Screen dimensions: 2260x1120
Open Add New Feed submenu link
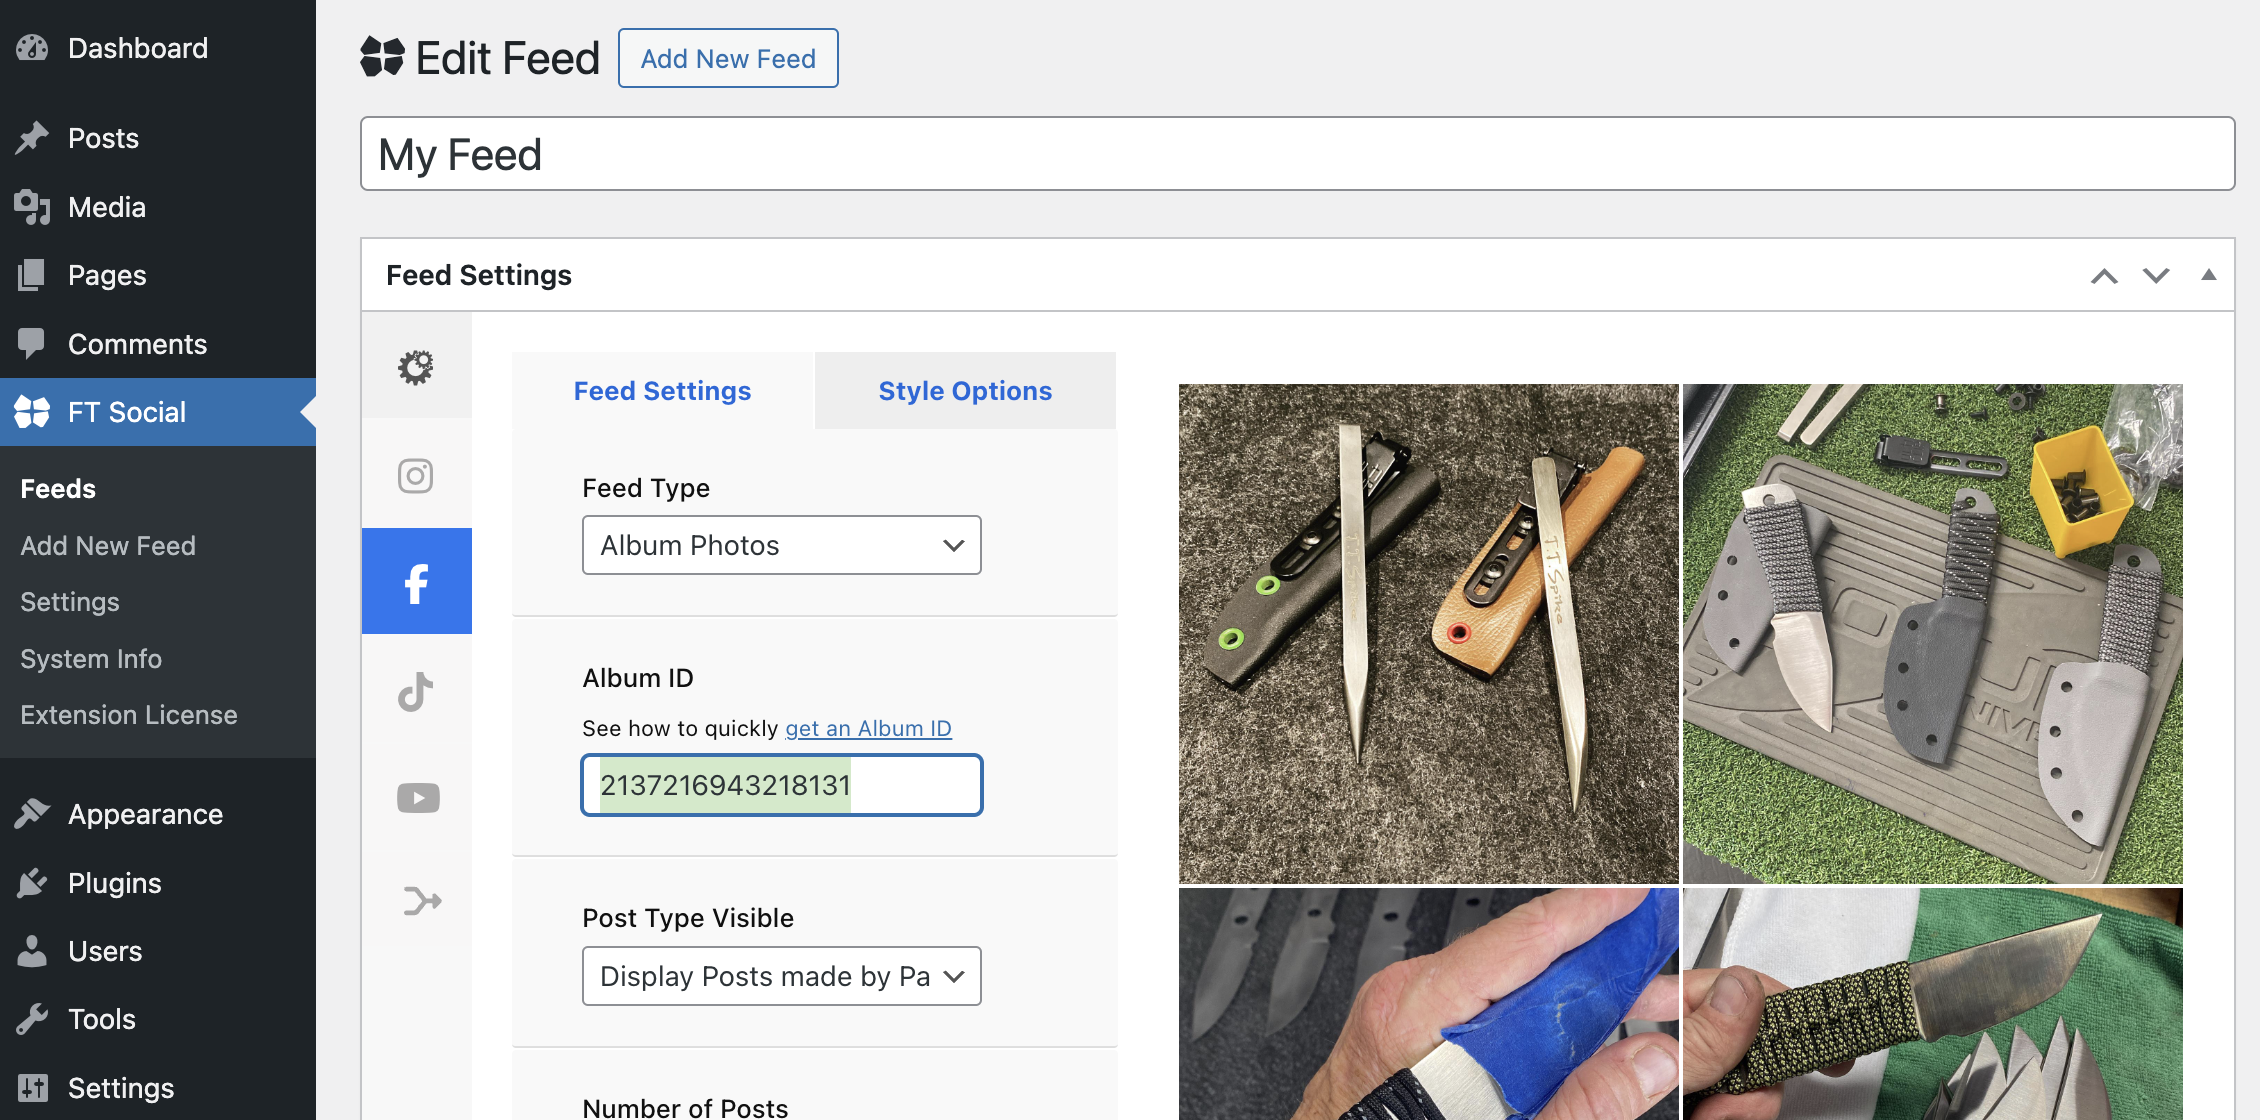pyautogui.click(x=108, y=546)
